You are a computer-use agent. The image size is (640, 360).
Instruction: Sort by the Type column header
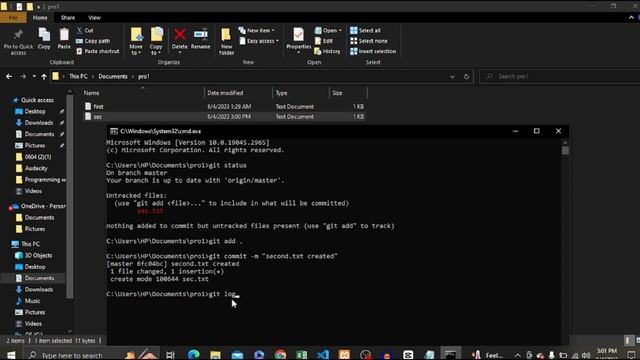(x=301, y=93)
